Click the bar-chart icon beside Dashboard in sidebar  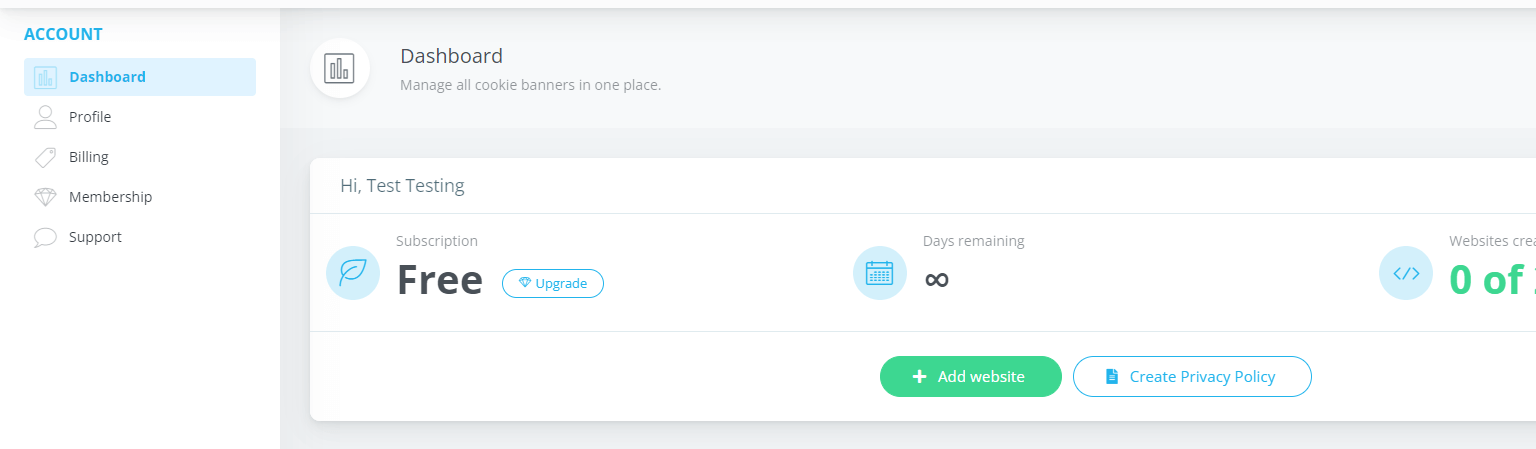pos(45,77)
